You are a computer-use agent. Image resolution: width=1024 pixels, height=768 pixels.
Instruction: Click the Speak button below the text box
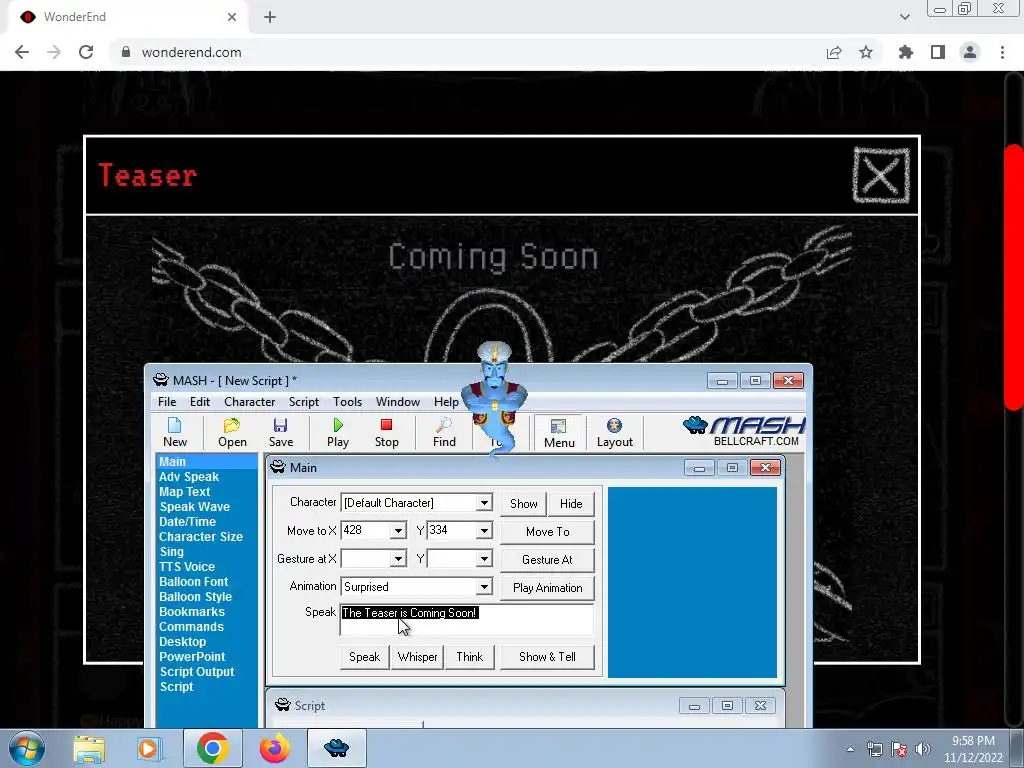(364, 657)
